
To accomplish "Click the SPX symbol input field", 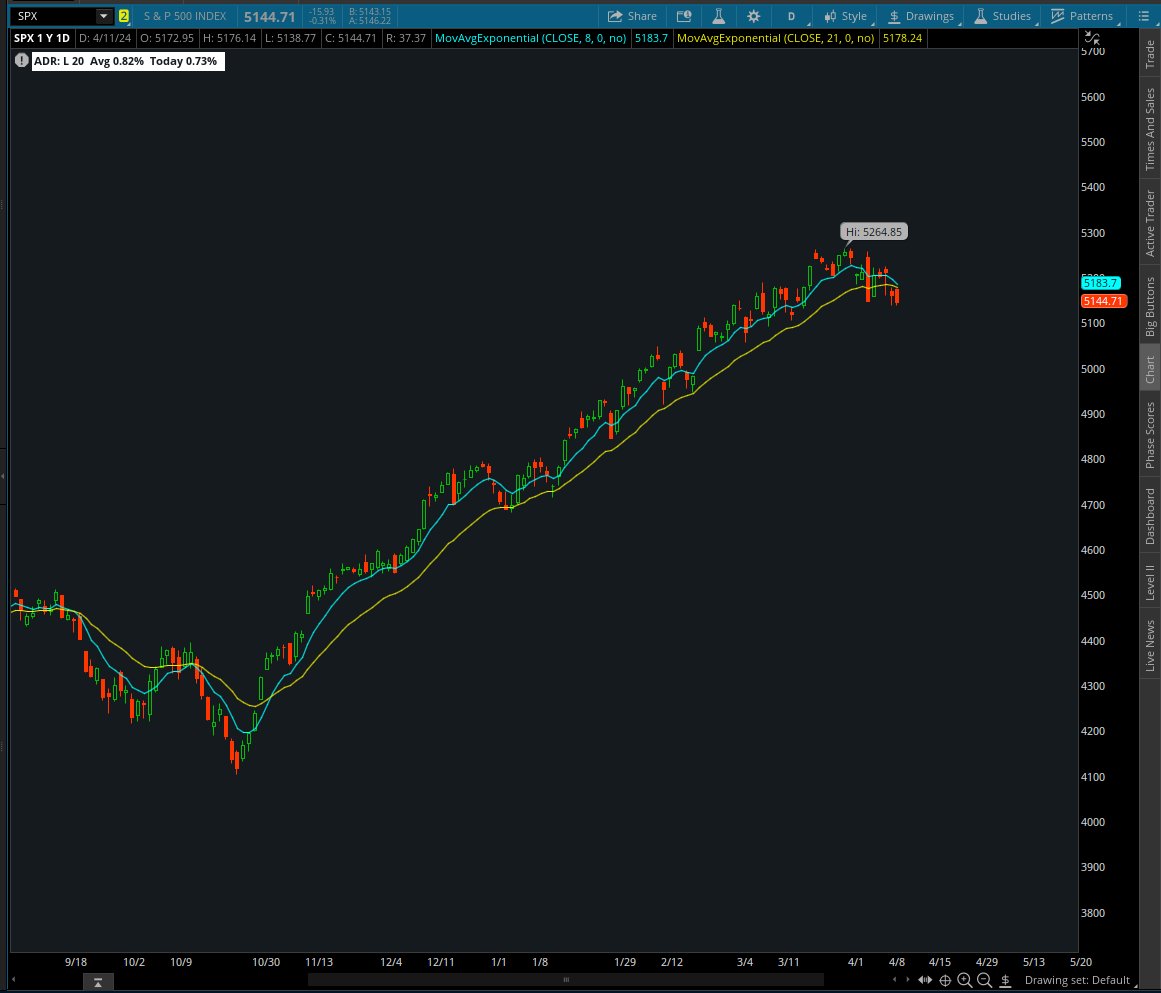I will (x=54, y=16).
